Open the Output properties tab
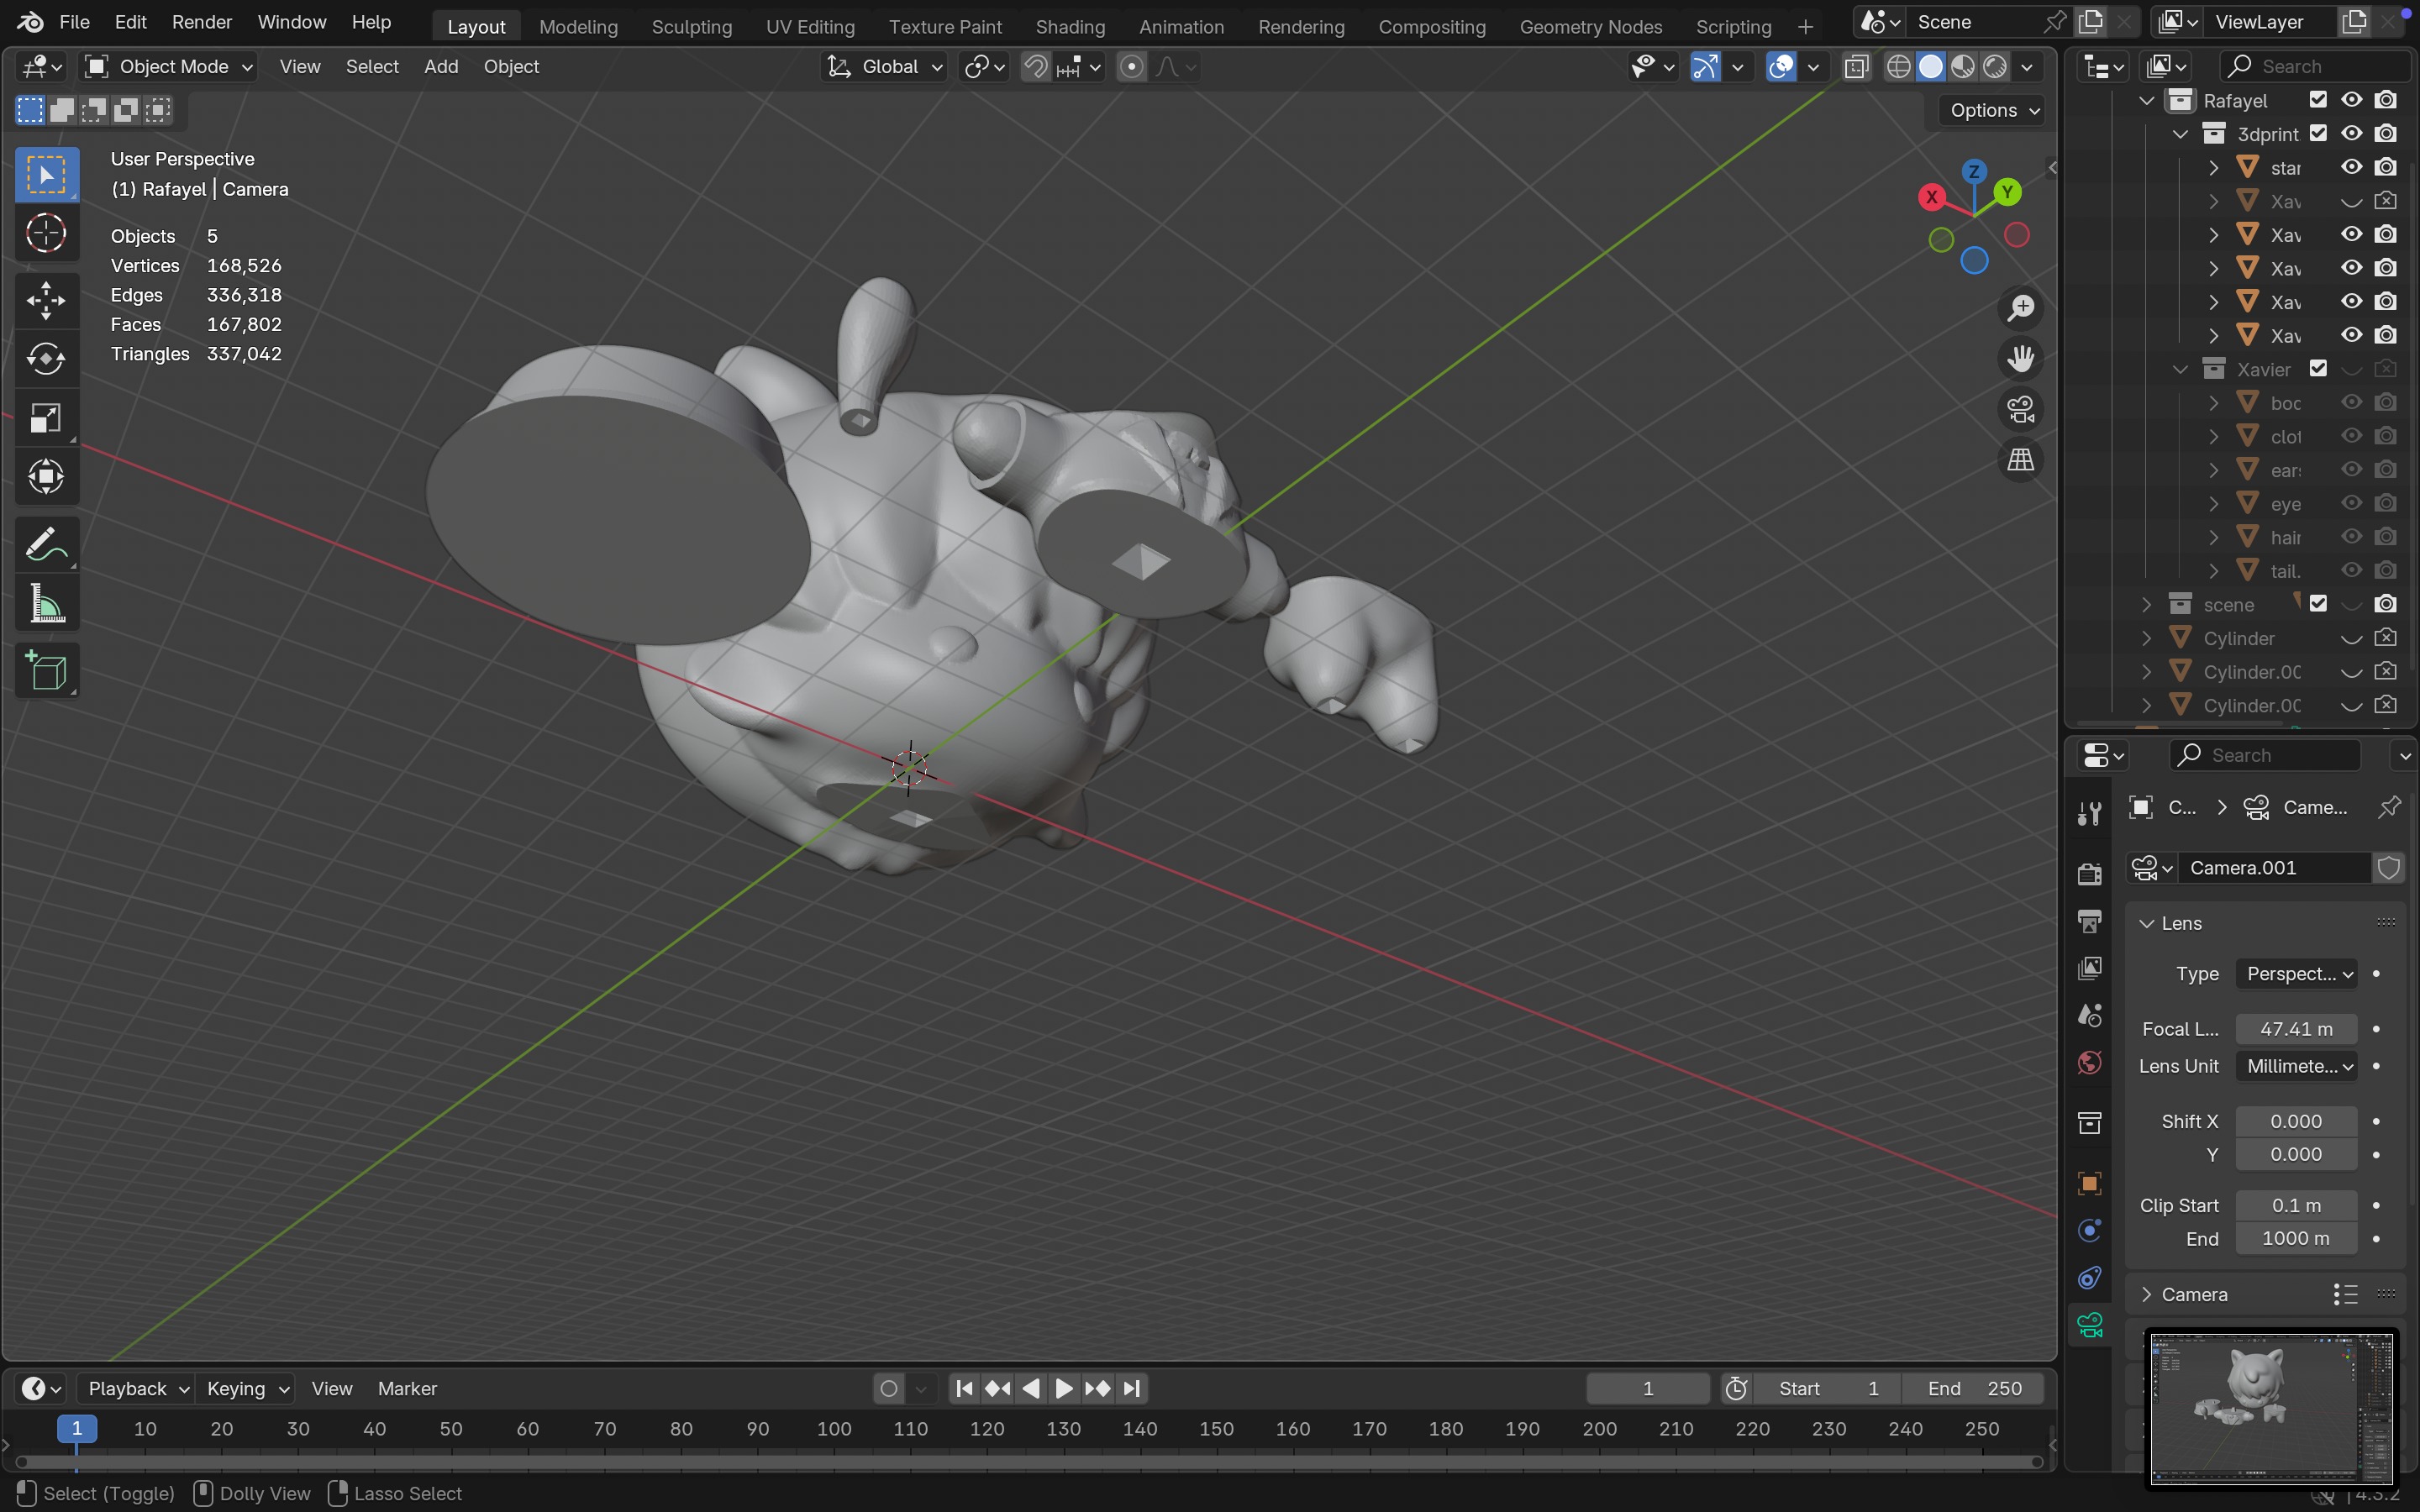 pos(2090,920)
